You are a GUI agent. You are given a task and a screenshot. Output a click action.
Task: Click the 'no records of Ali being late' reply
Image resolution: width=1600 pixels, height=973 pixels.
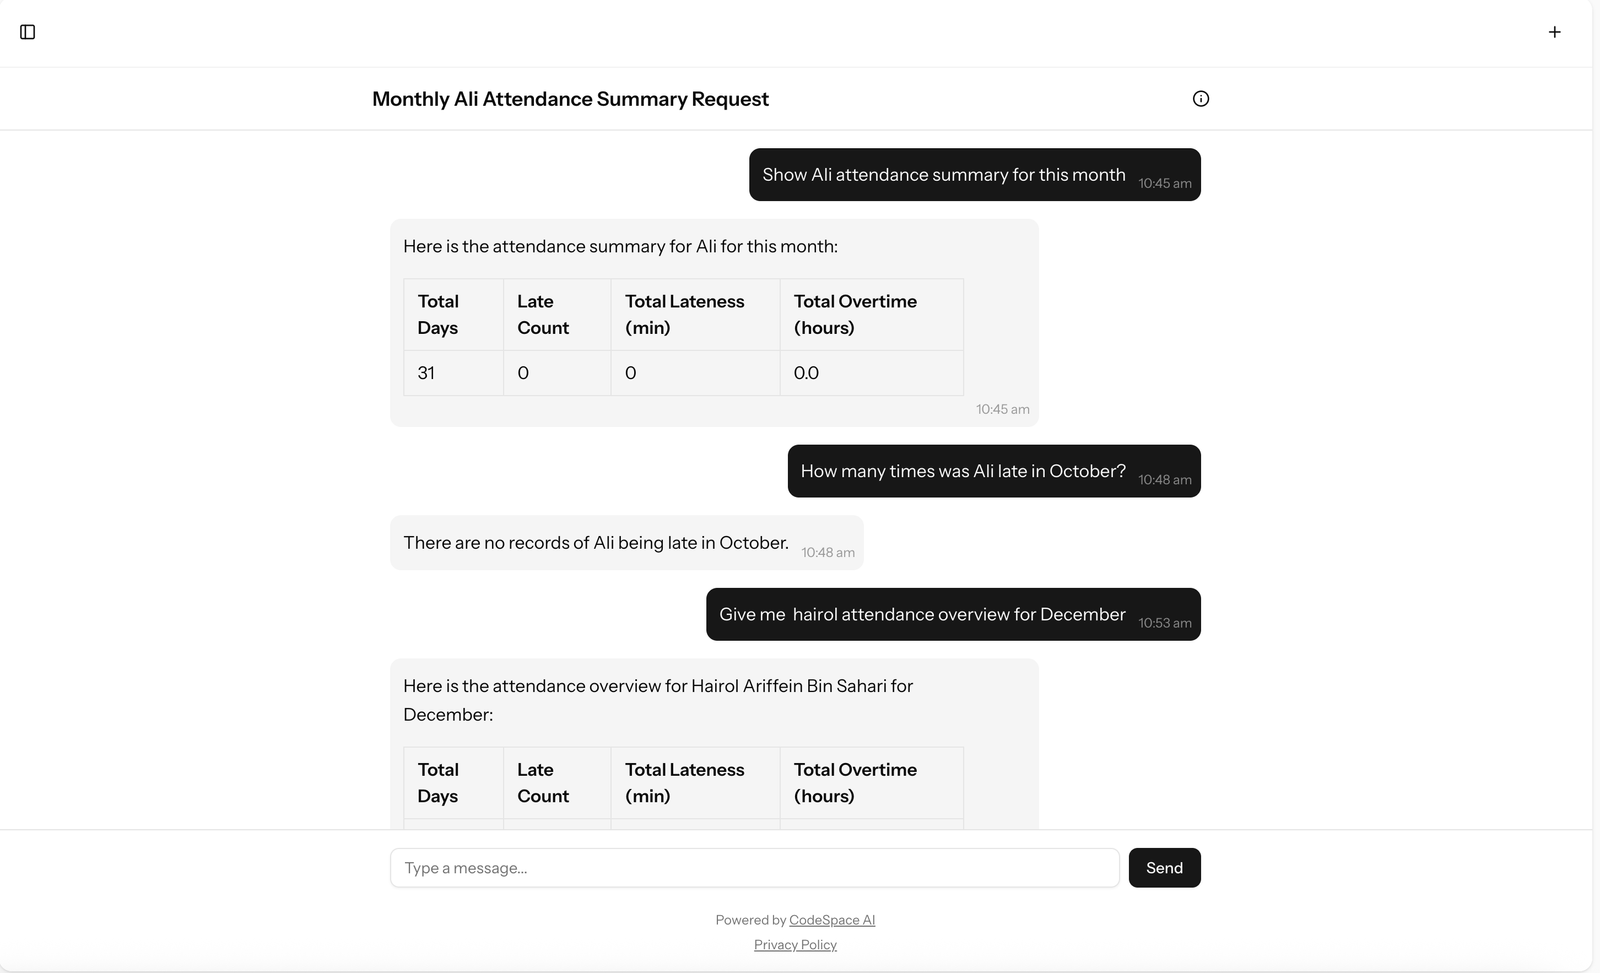click(596, 543)
